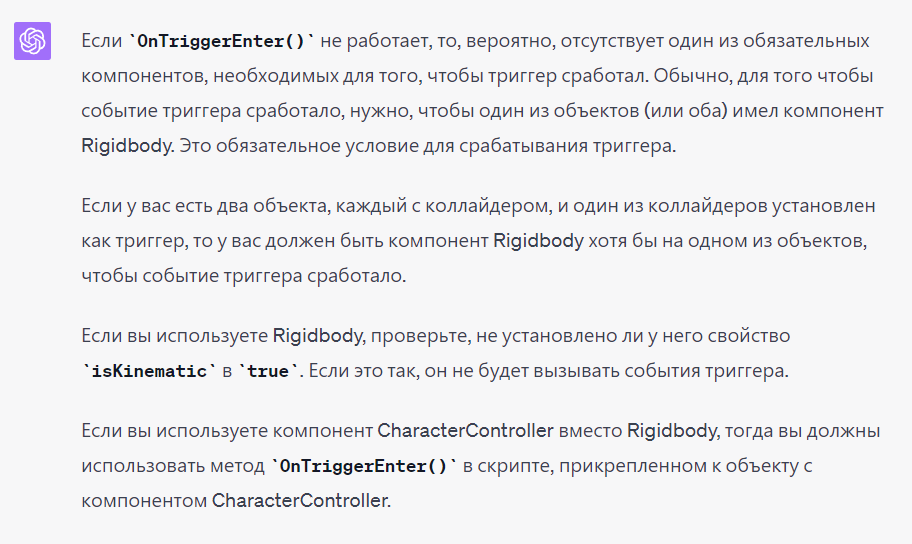Click CharacterController after 'используете компонент'

[465, 431]
